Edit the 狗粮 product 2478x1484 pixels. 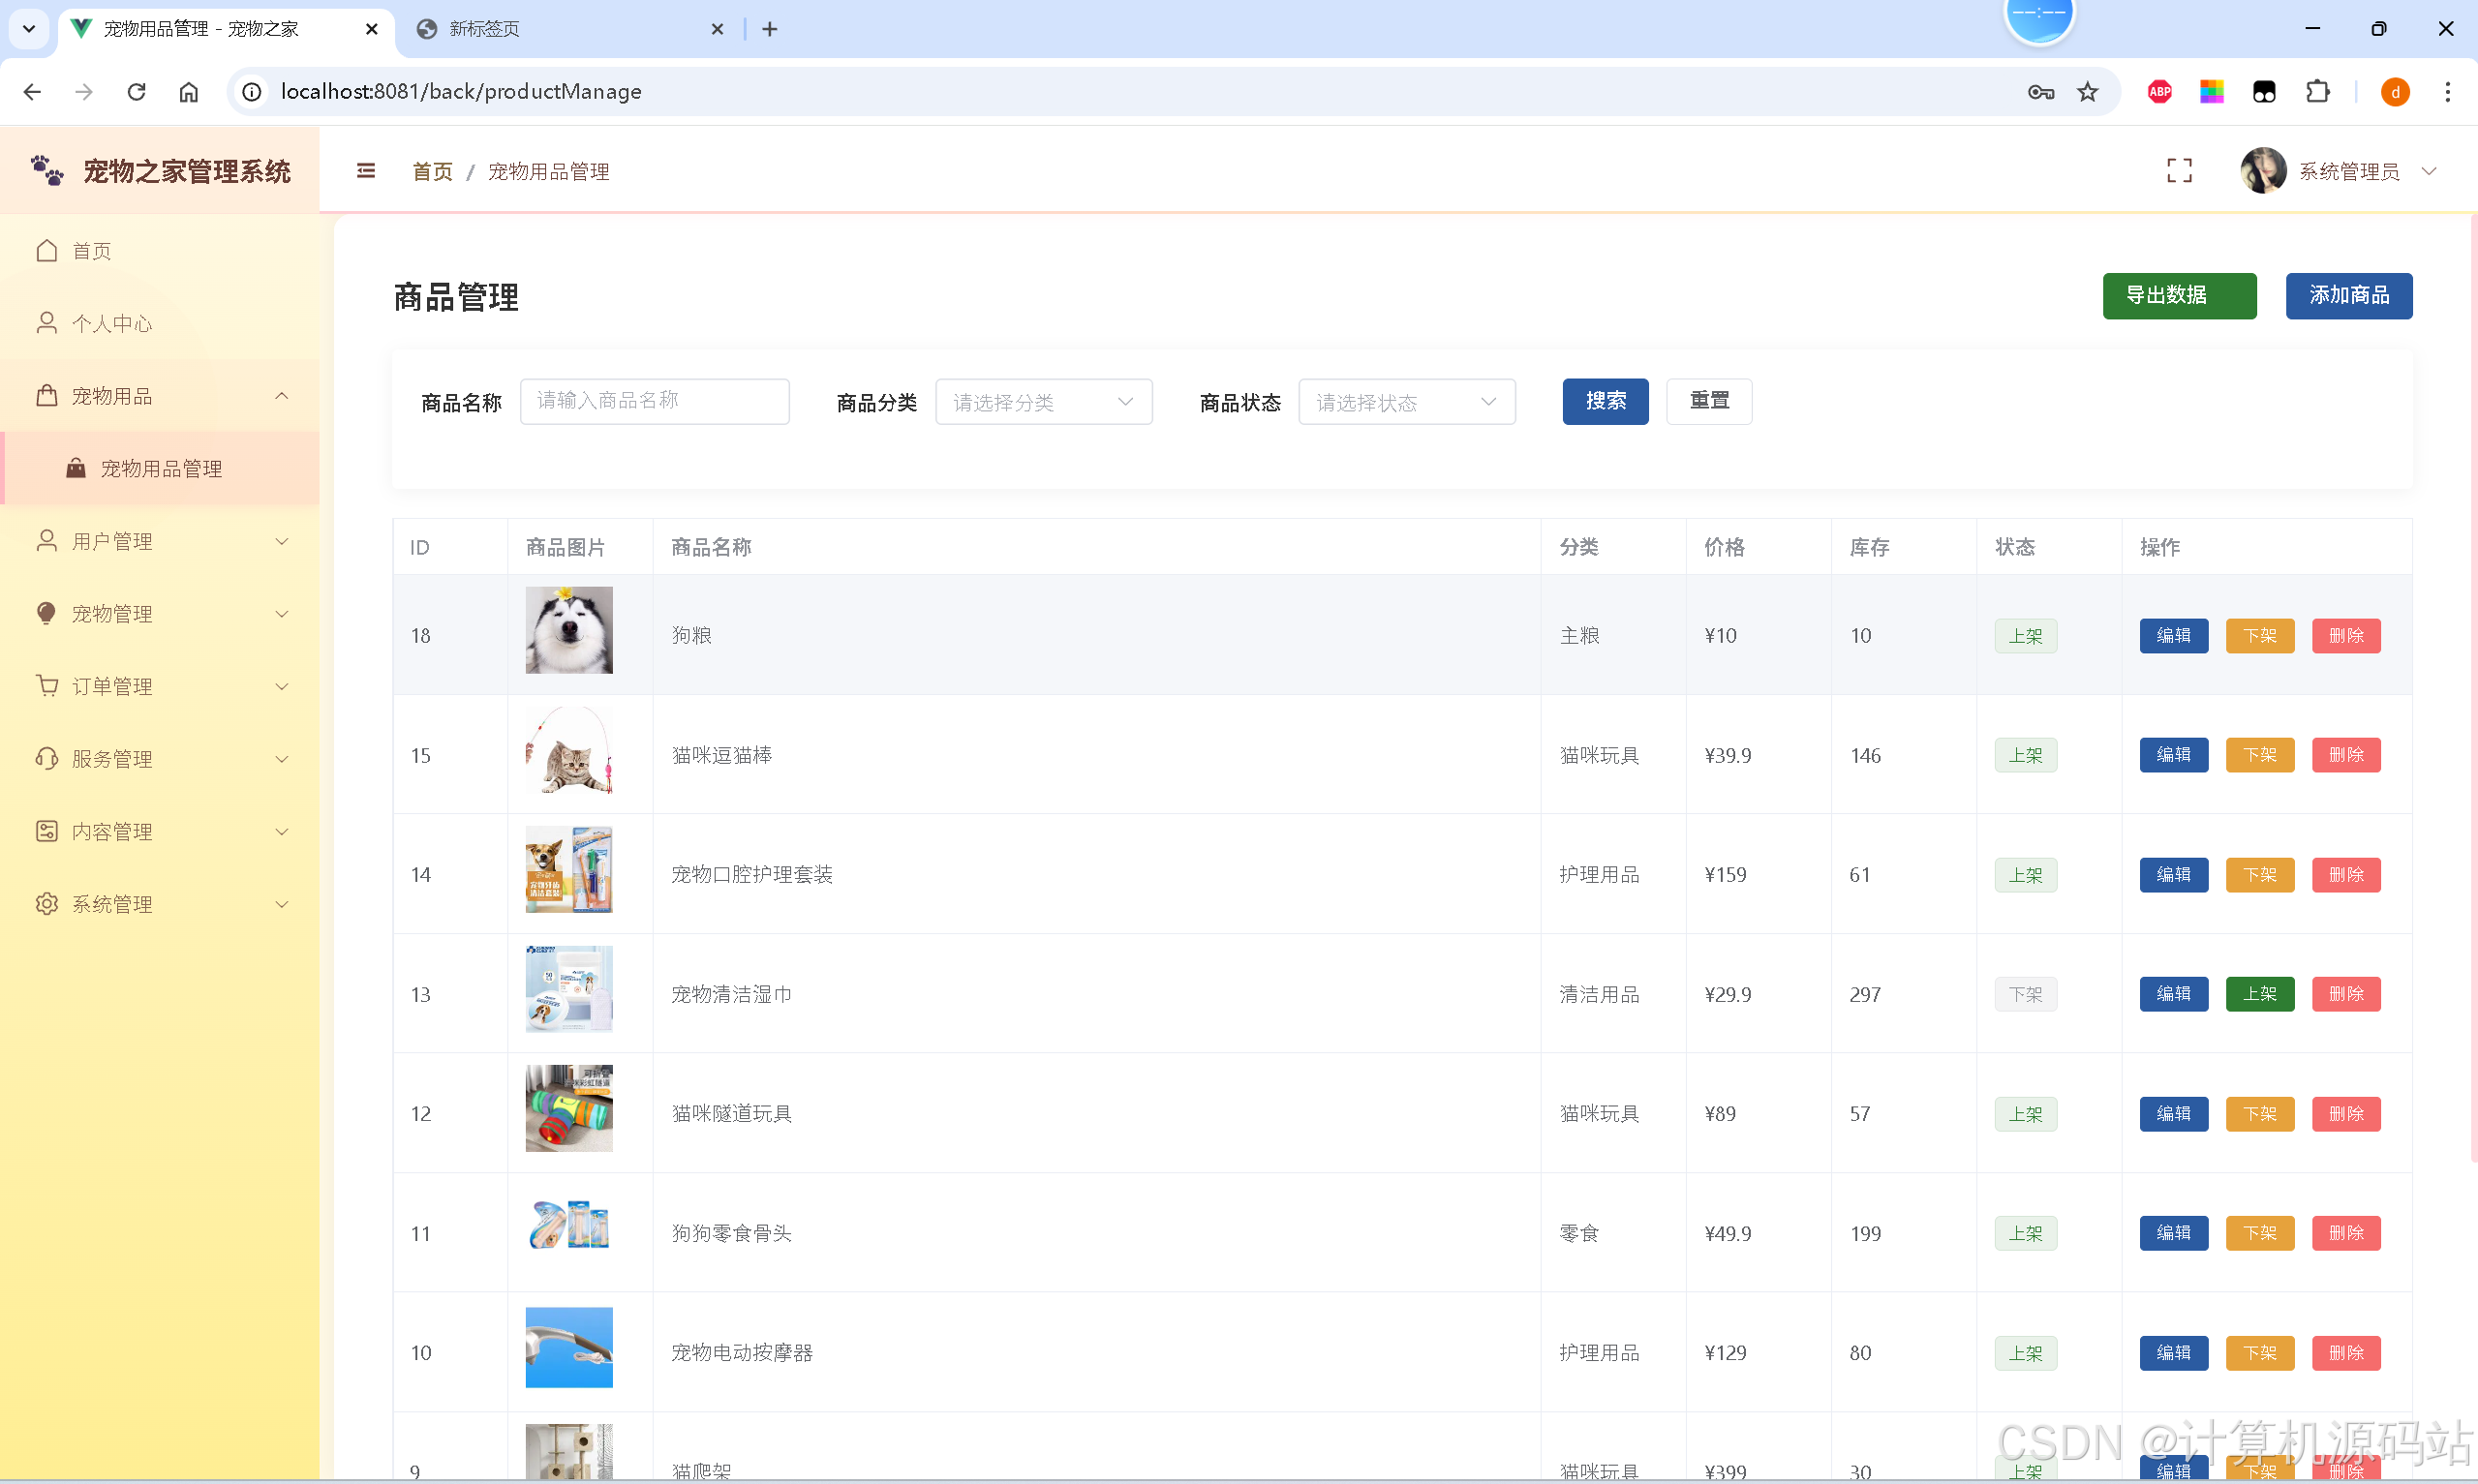2173,635
